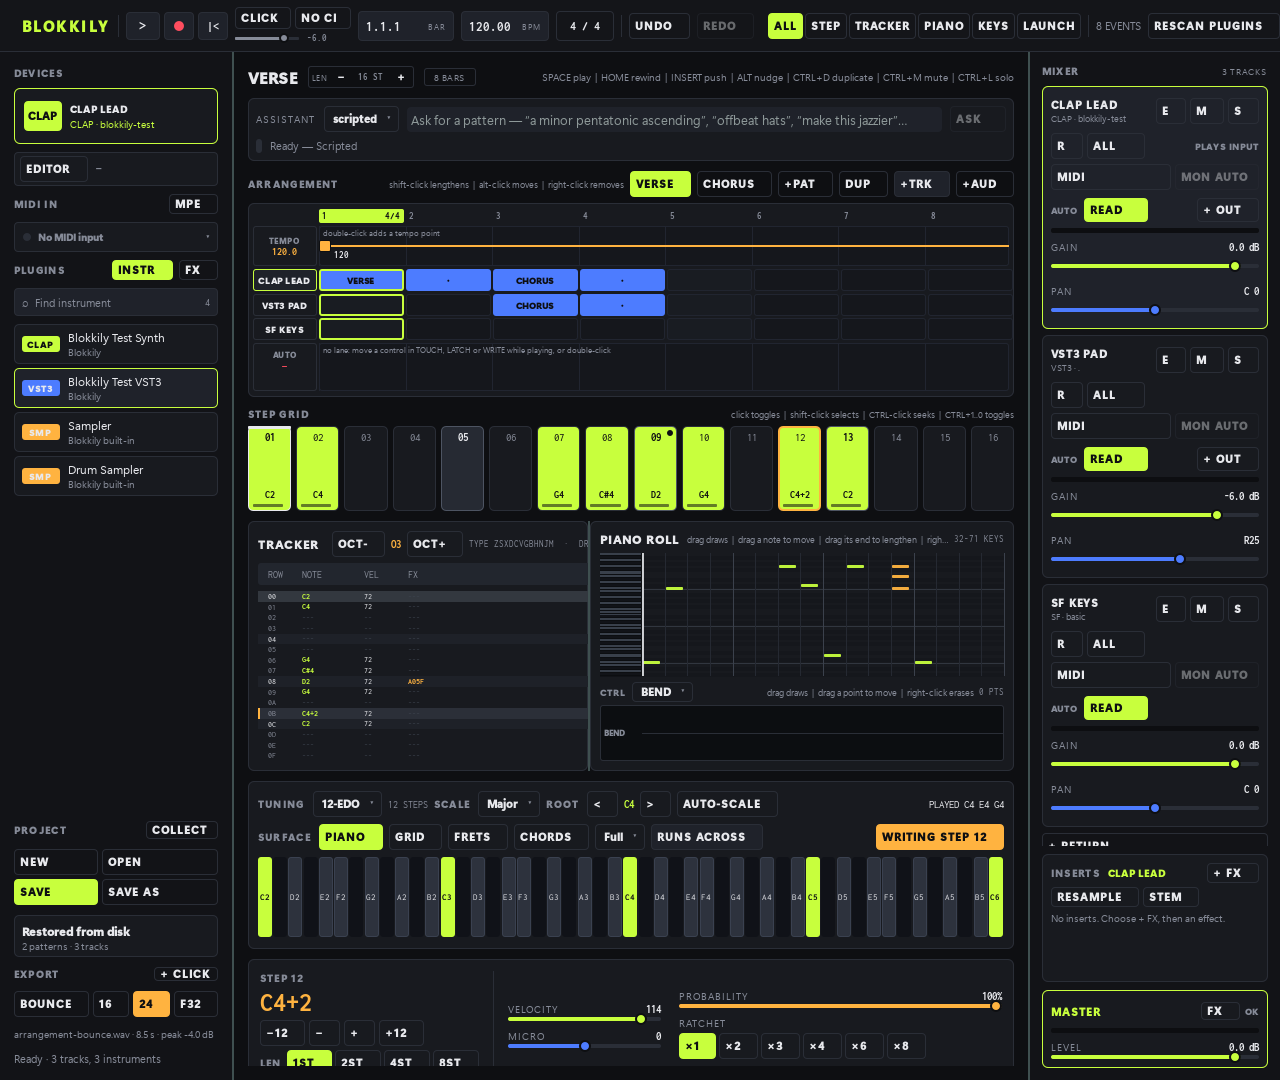Open the BEND controller dropdown
Viewport: 1280px width, 1080px height.
tap(662, 692)
